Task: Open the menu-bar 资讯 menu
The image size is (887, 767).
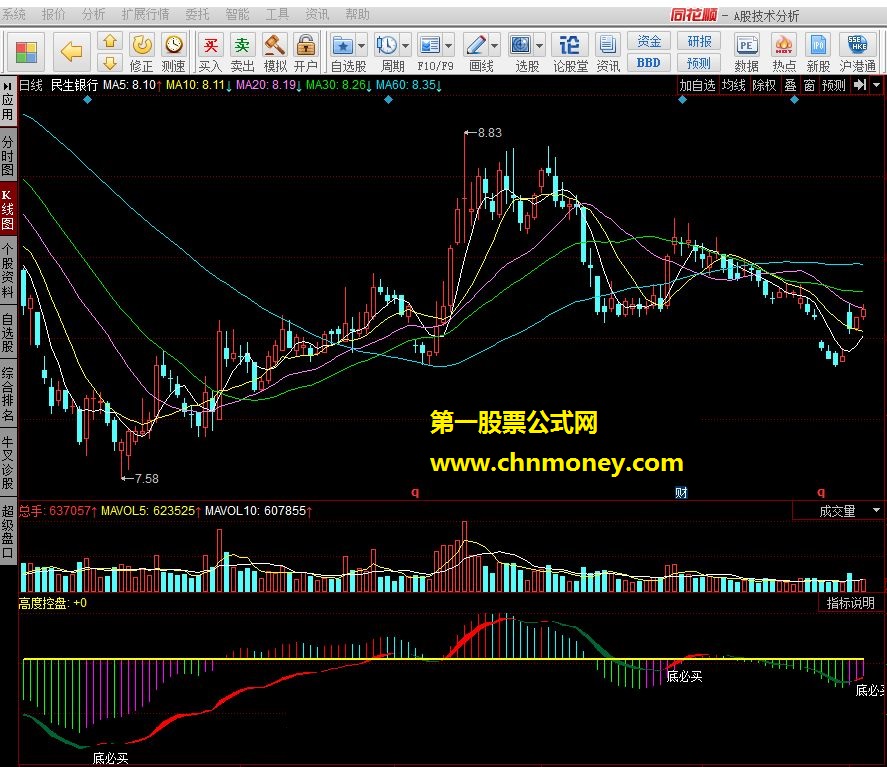Action: point(317,14)
